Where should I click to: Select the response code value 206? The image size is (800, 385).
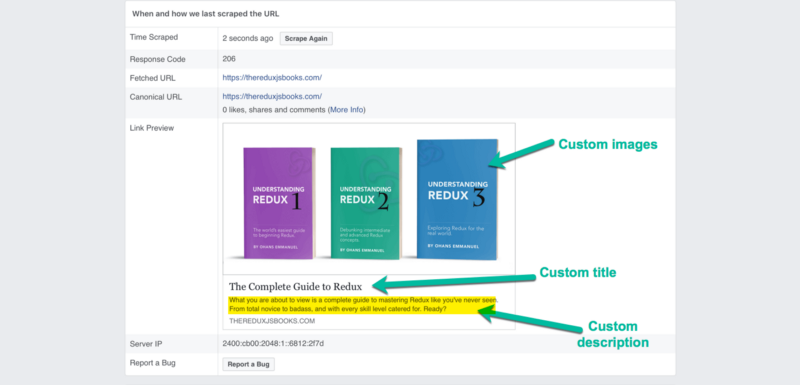[x=229, y=59]
